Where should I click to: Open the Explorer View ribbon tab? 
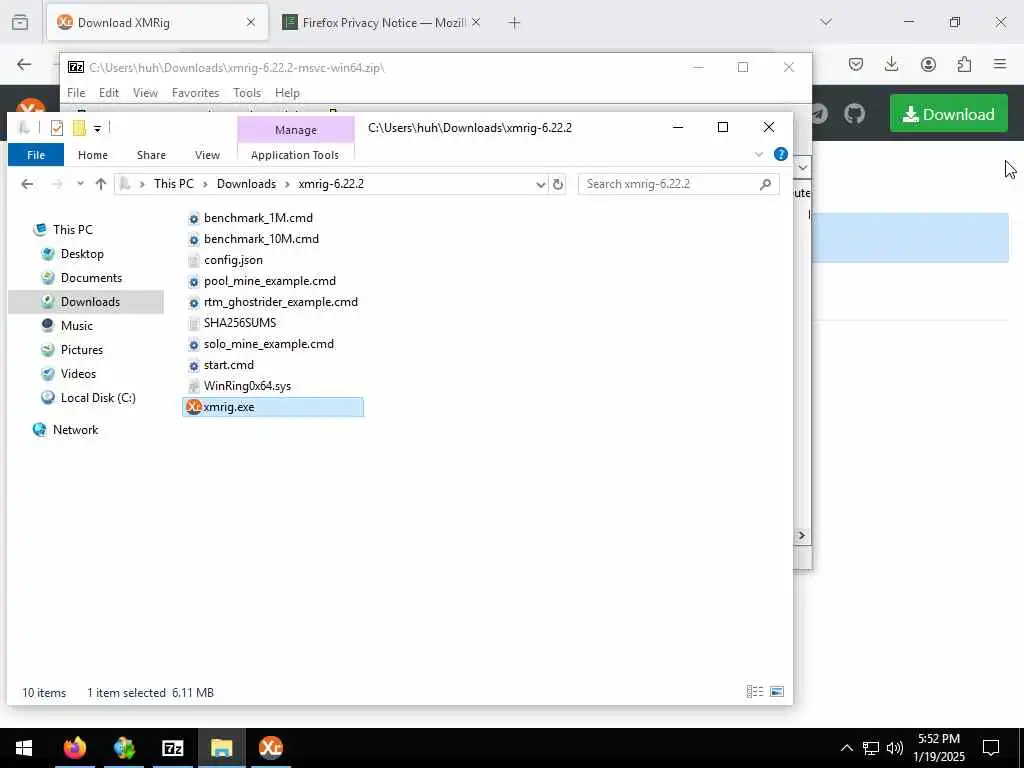[x=207, y=155]
